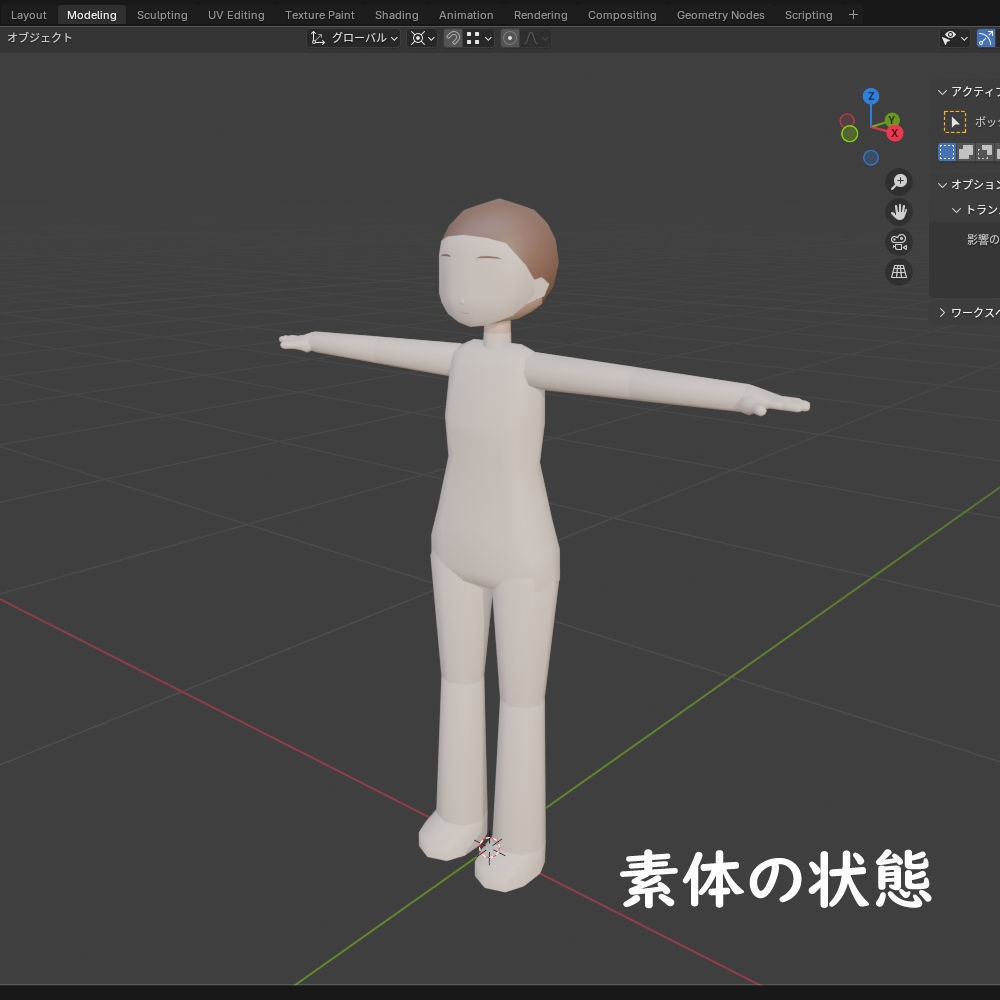
Task: Toggle proportional editing mode
Action: (509, 38)
